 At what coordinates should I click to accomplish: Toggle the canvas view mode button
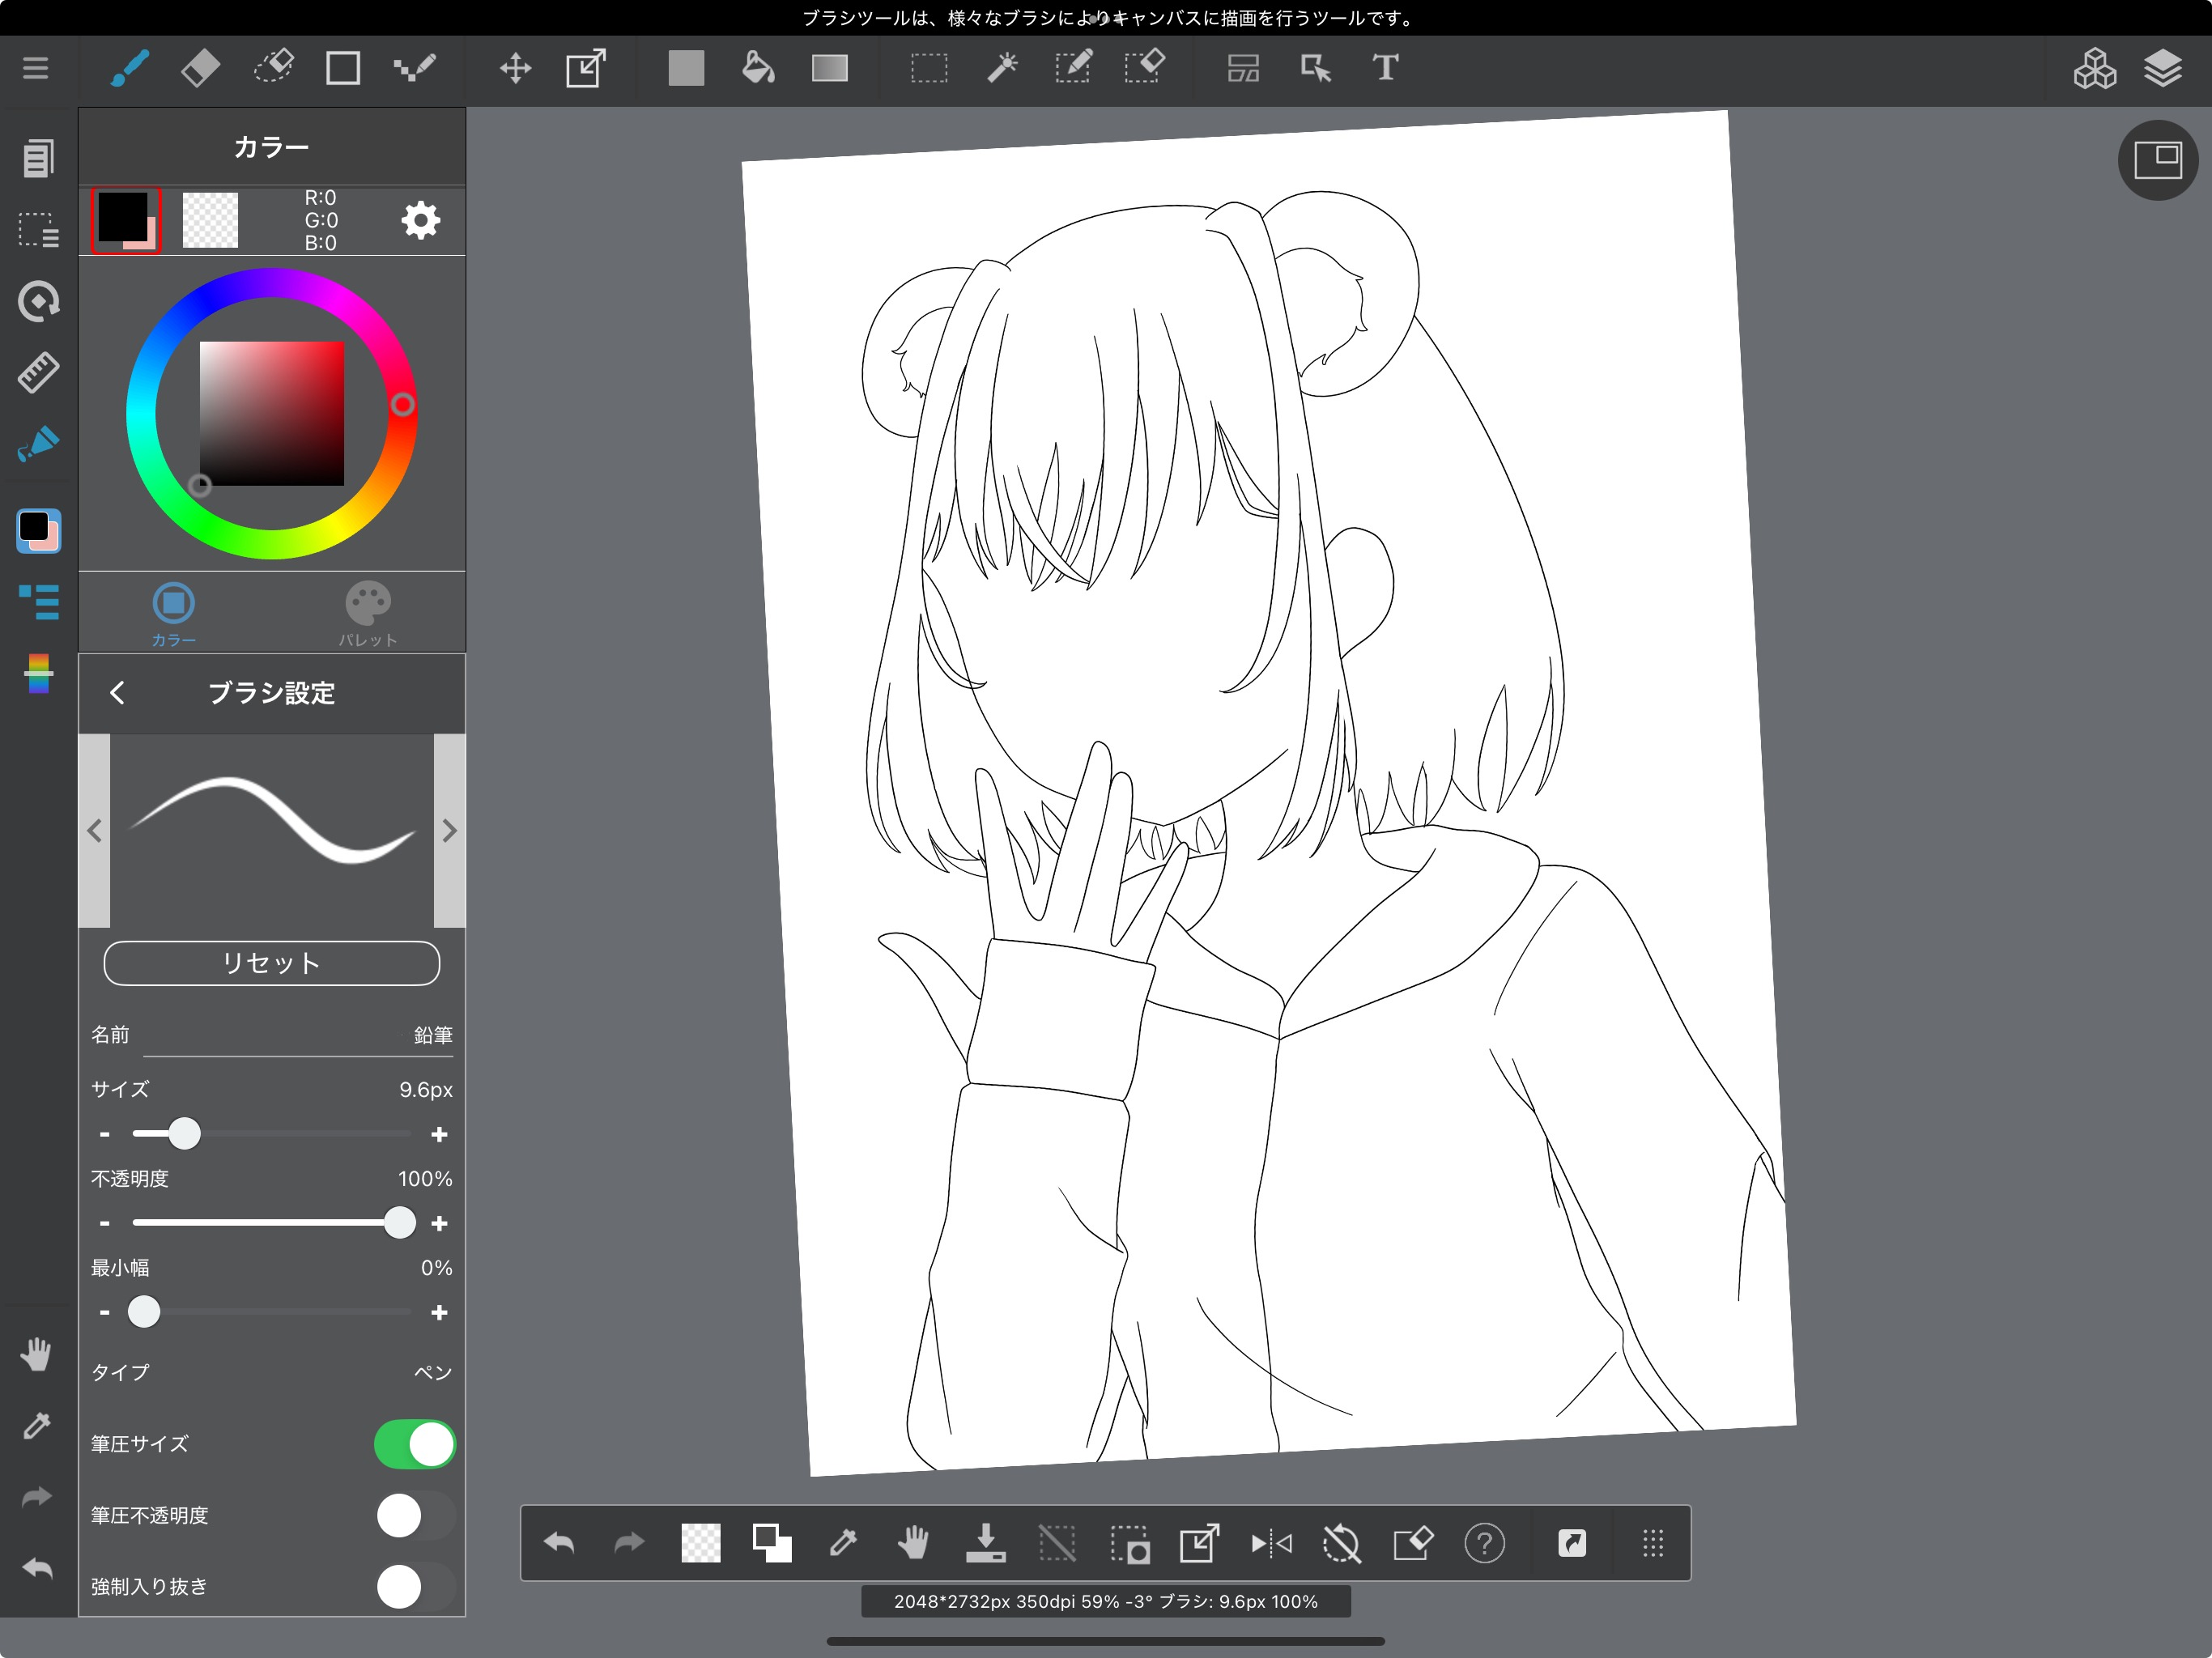click(2157, 160)
